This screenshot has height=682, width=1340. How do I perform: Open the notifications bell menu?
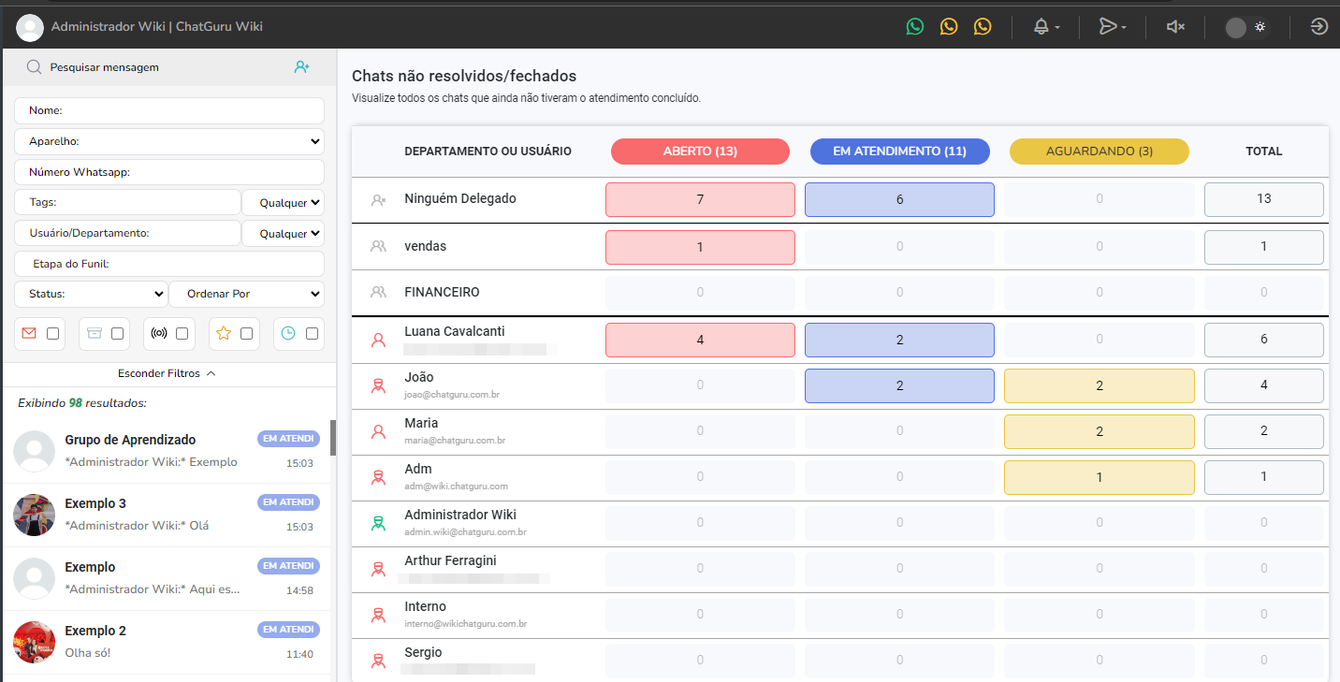pos(1046,27)
